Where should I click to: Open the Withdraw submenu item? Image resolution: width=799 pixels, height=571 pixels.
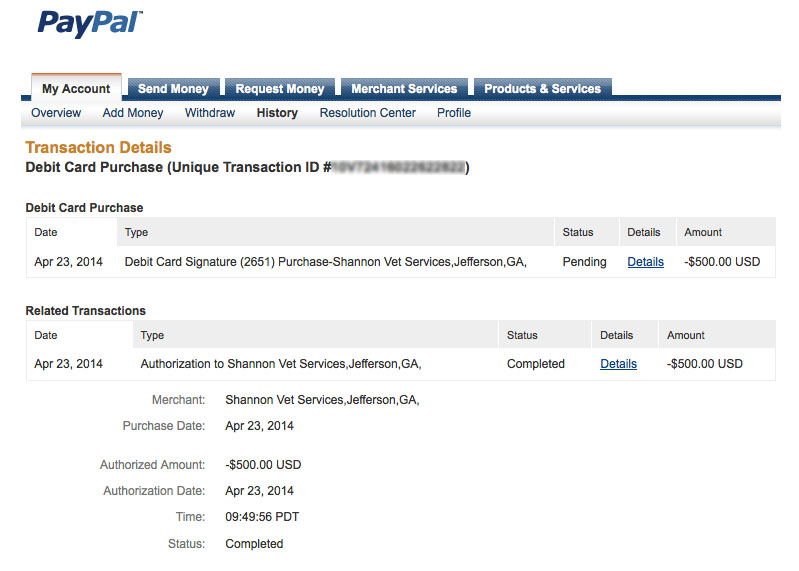pos(210,113)
